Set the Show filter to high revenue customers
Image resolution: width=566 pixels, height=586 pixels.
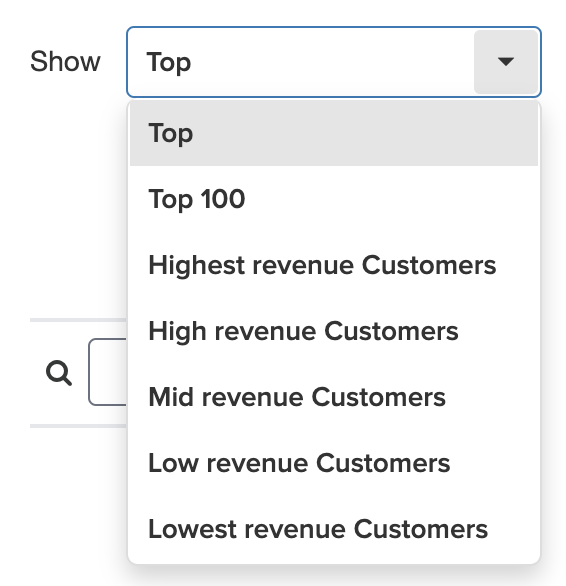334,331
